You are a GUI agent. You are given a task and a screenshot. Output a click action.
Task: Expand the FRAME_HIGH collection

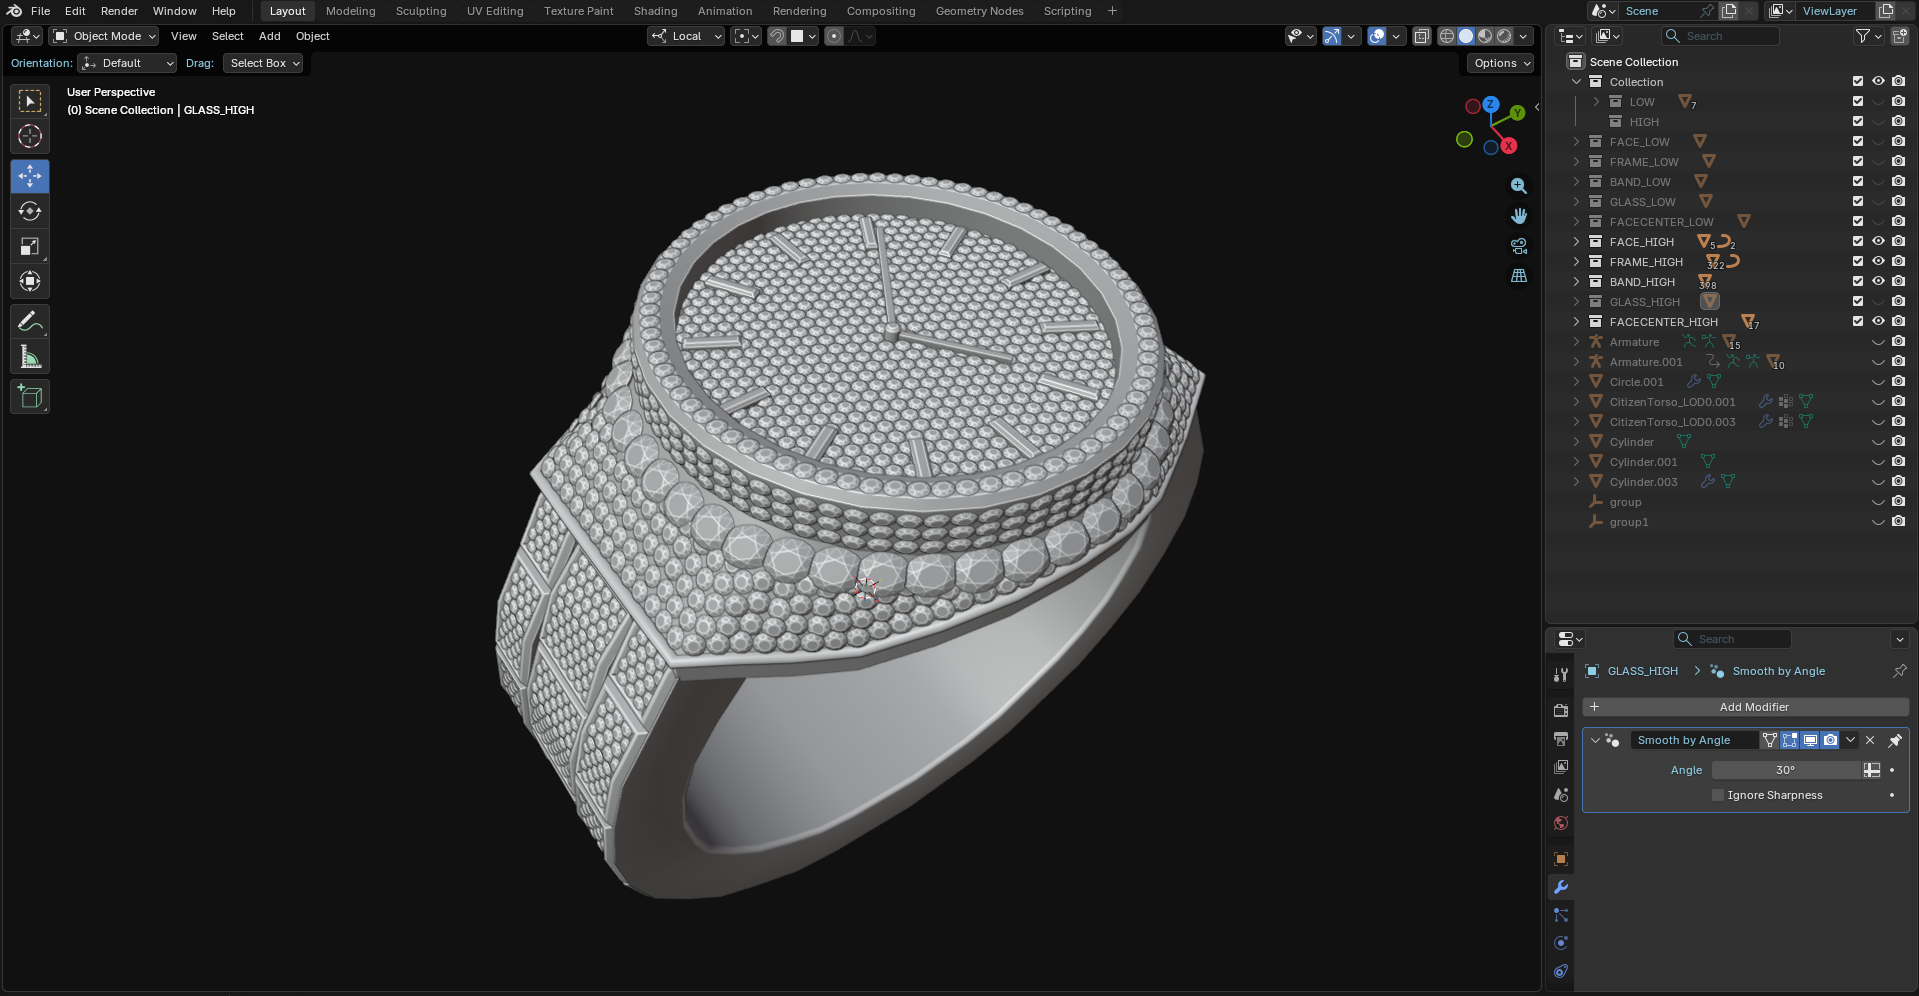pyautogui.click(x=1577, y=261)
